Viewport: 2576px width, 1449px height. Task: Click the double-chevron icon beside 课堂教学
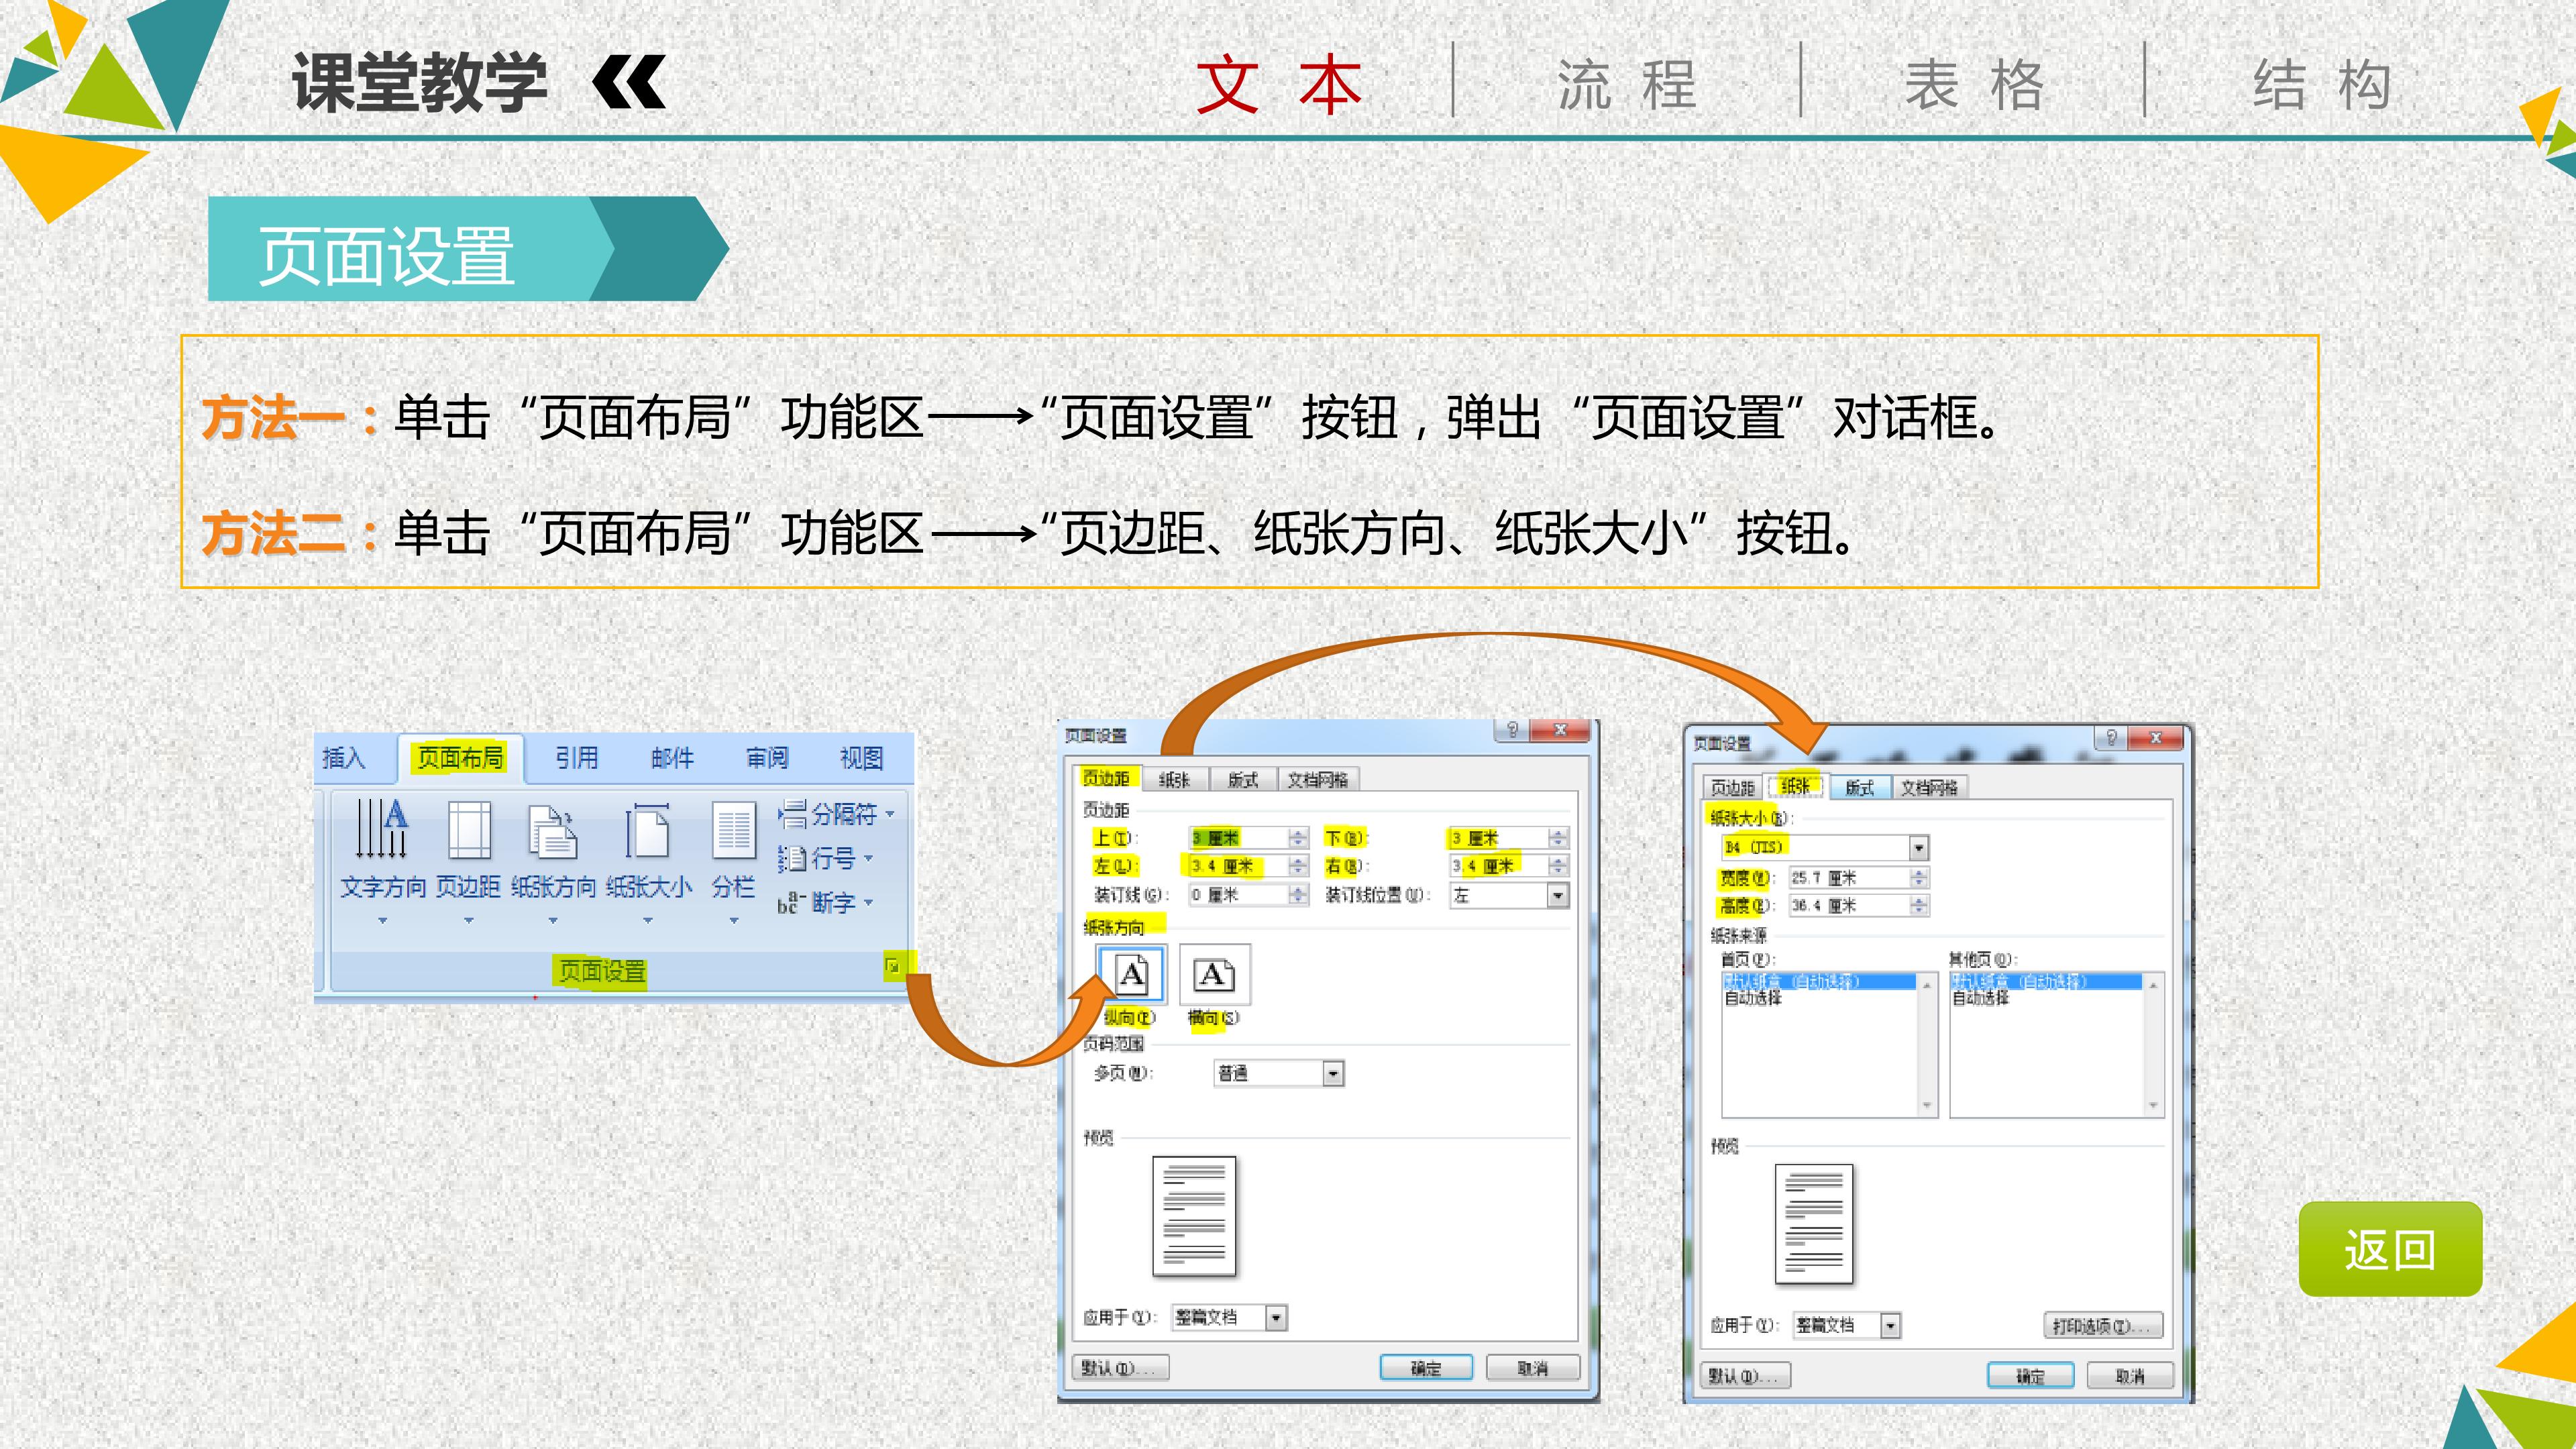tap(629, 82)
